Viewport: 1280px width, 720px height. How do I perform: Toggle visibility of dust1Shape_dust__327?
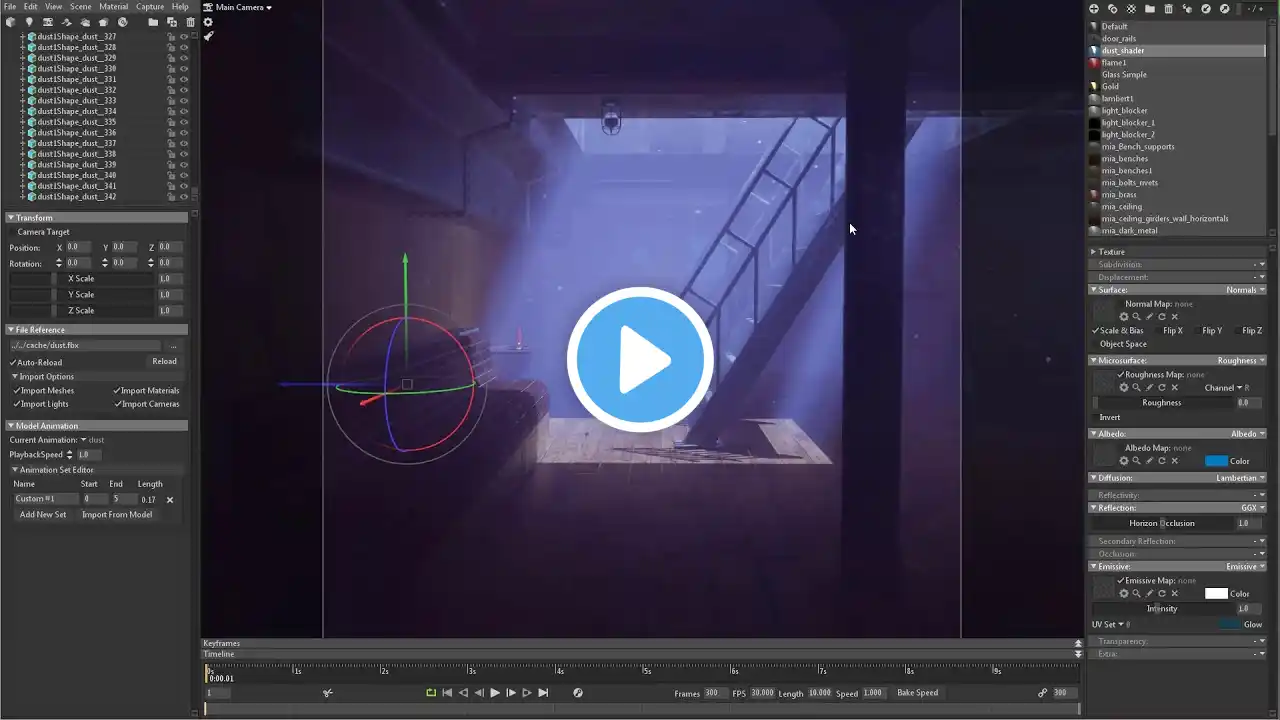(184, 37)
